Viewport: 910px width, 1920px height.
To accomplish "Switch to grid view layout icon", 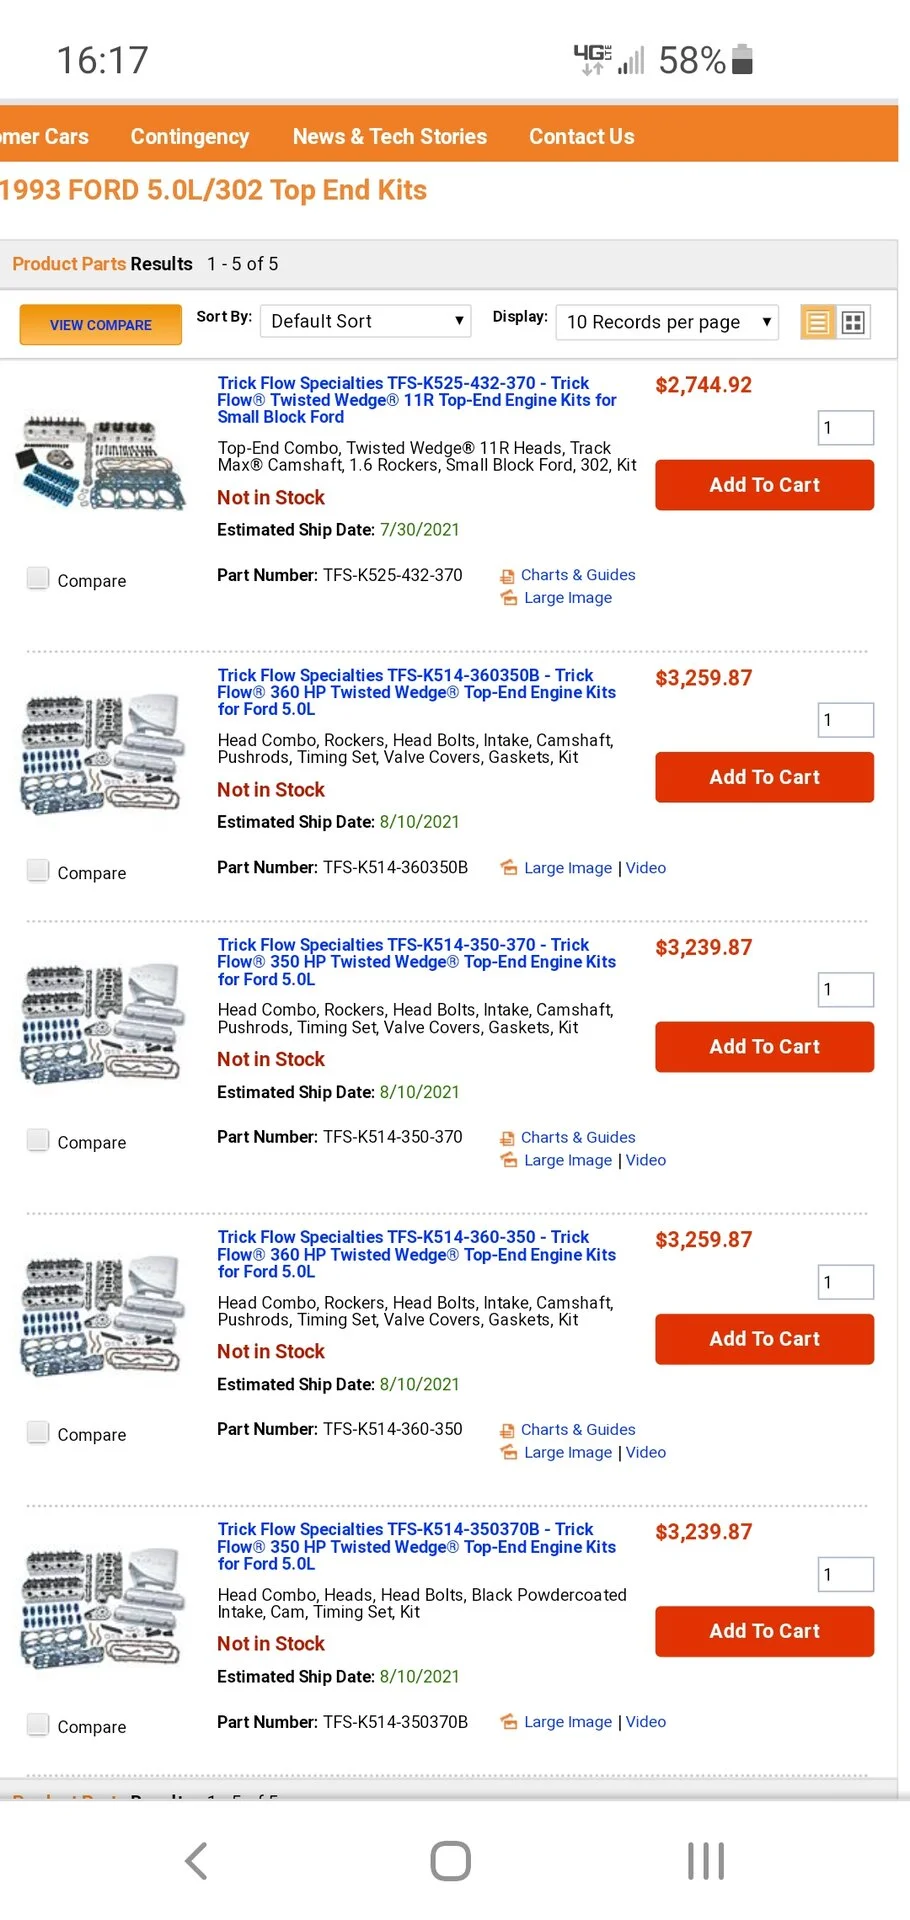I will coord(853,322).
